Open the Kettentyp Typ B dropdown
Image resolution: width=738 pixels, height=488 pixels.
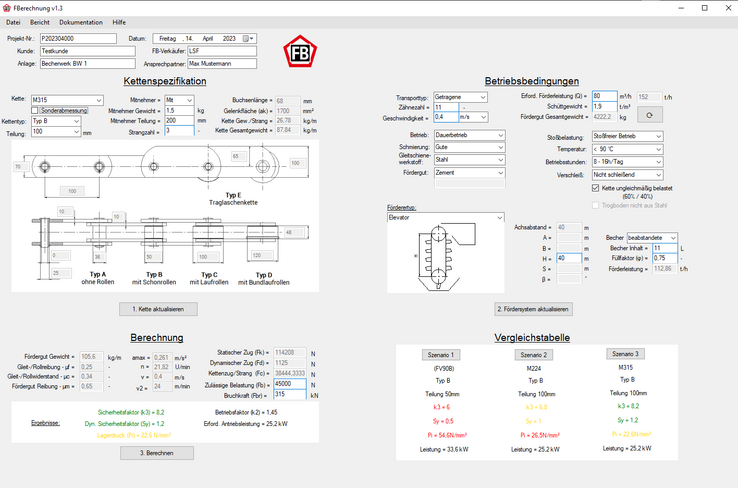point(56,121)
